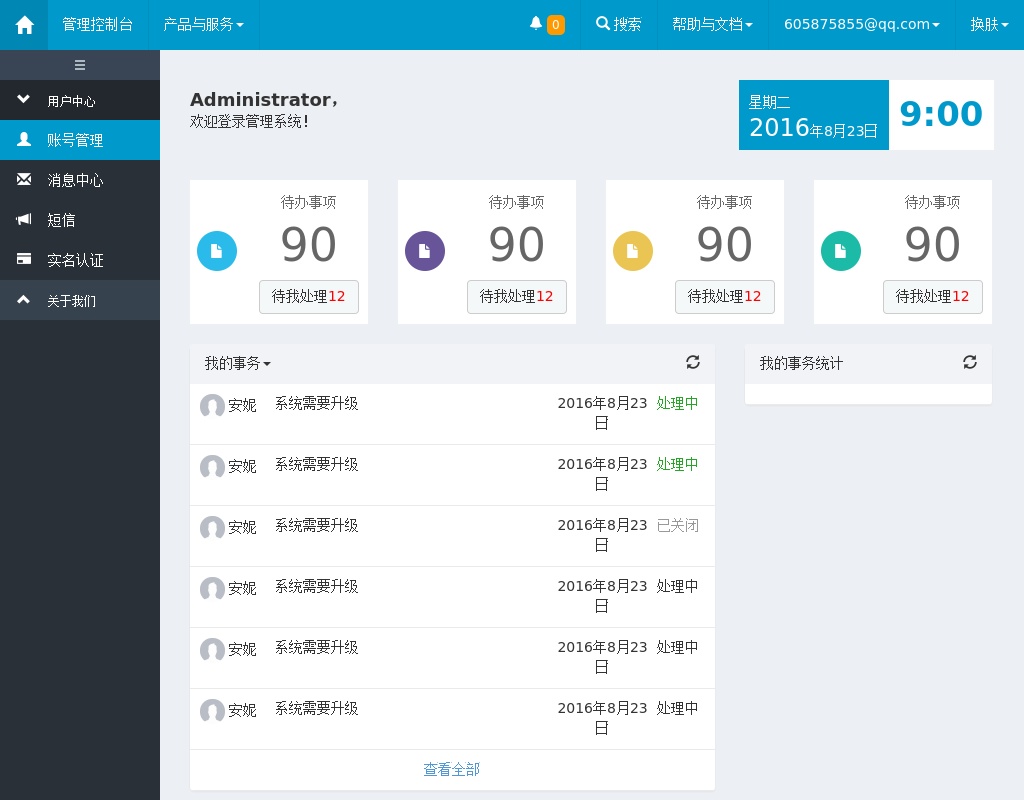
Task: Select 实名认证 in the sidebar
Action: coord(75,260)
